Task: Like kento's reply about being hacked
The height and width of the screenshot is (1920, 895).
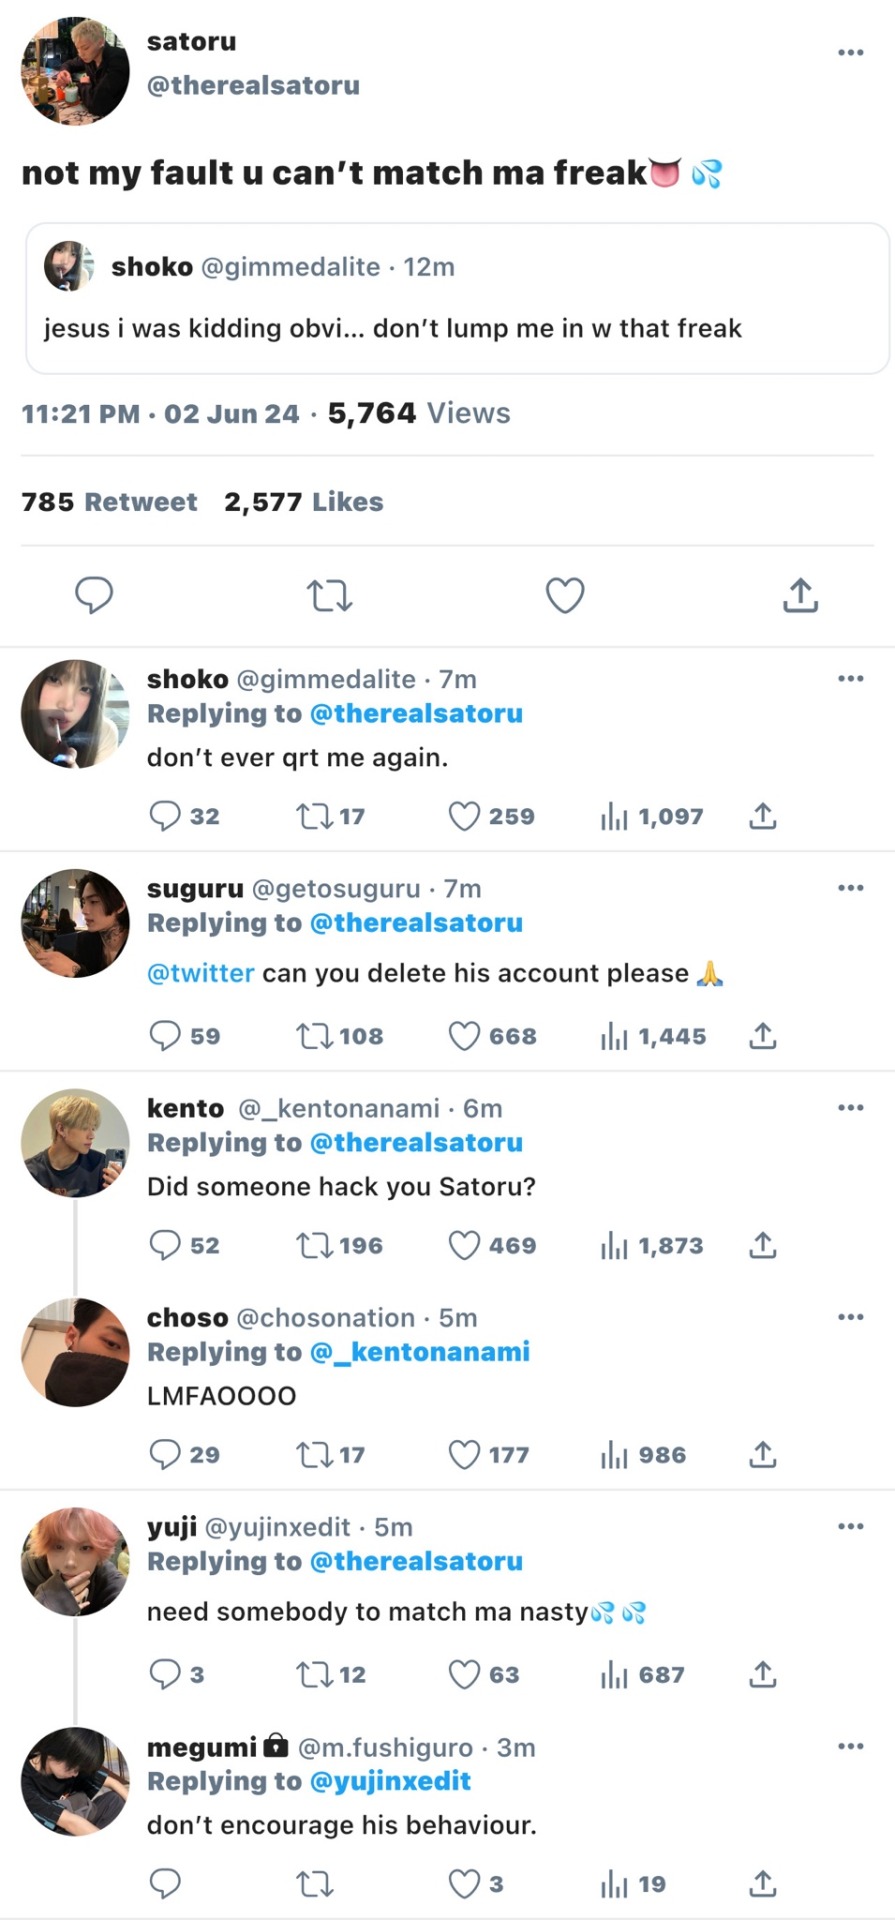Action: (464, 1245)
